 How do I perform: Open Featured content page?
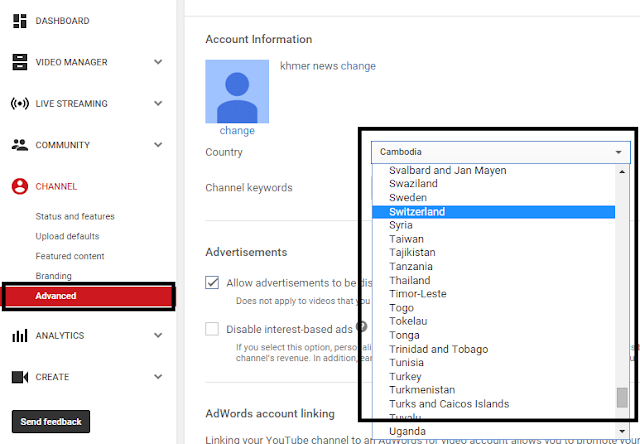(x=70, y=256)
